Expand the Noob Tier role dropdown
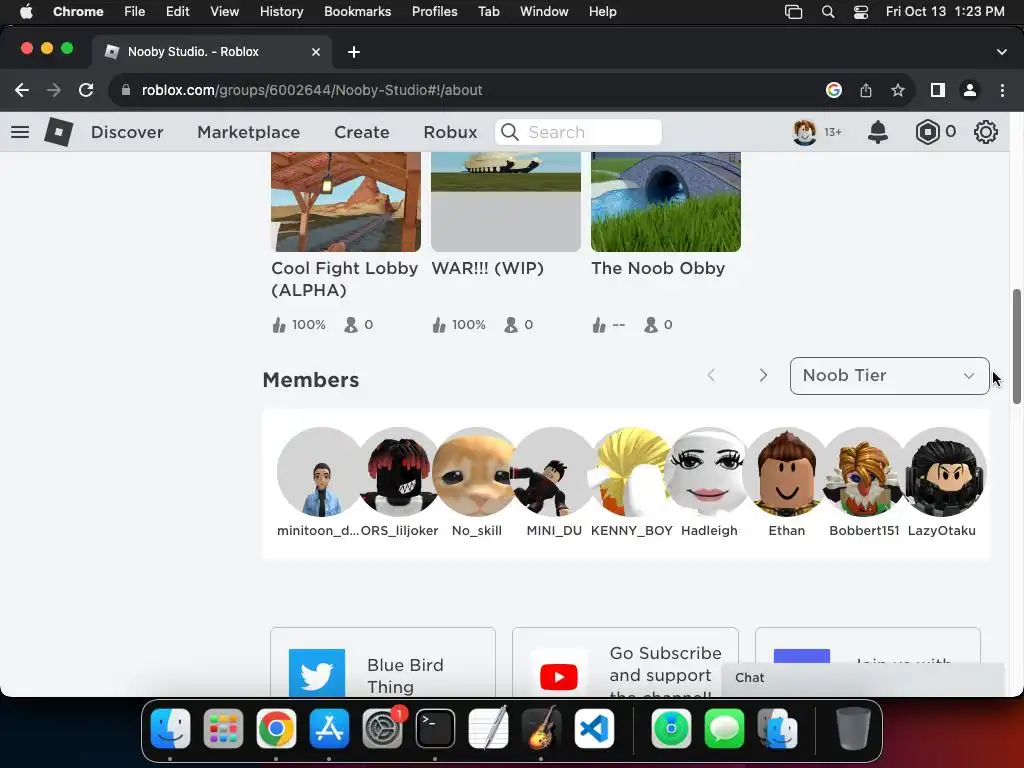1024x768 pixels. [x=889, y=376]
